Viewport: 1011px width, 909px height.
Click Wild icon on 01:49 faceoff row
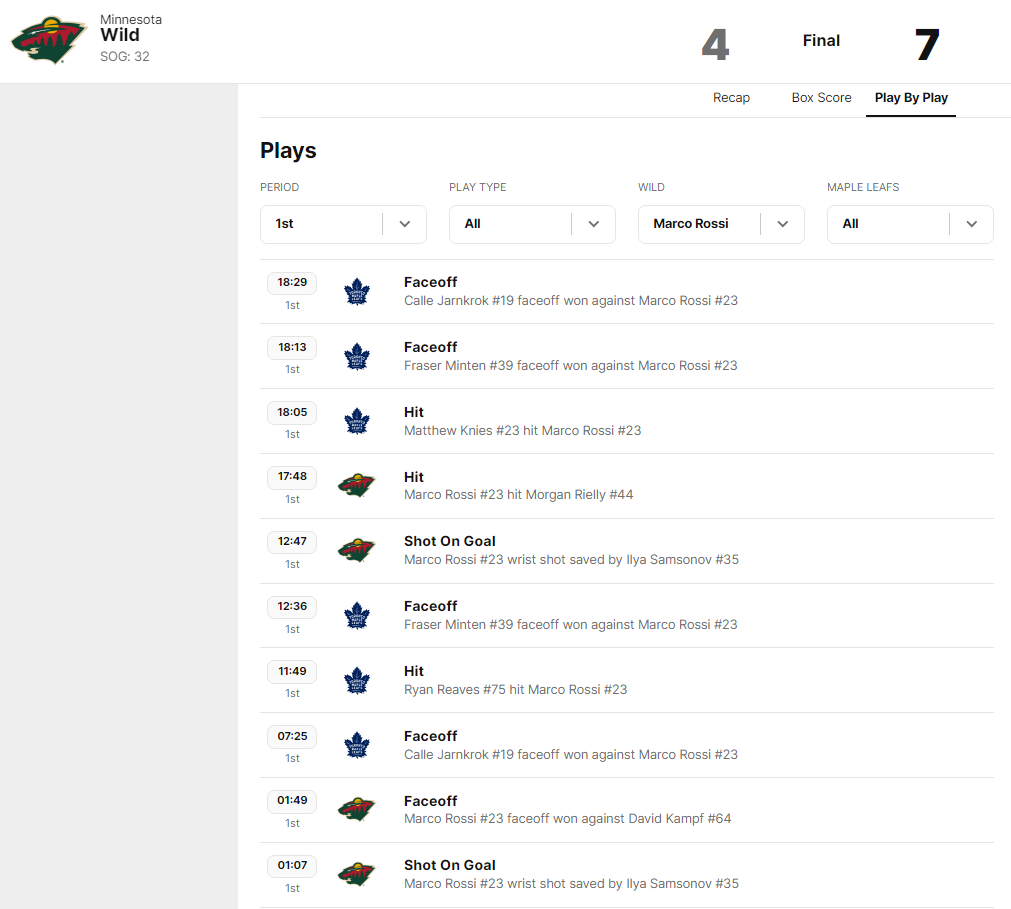[357, 810]
